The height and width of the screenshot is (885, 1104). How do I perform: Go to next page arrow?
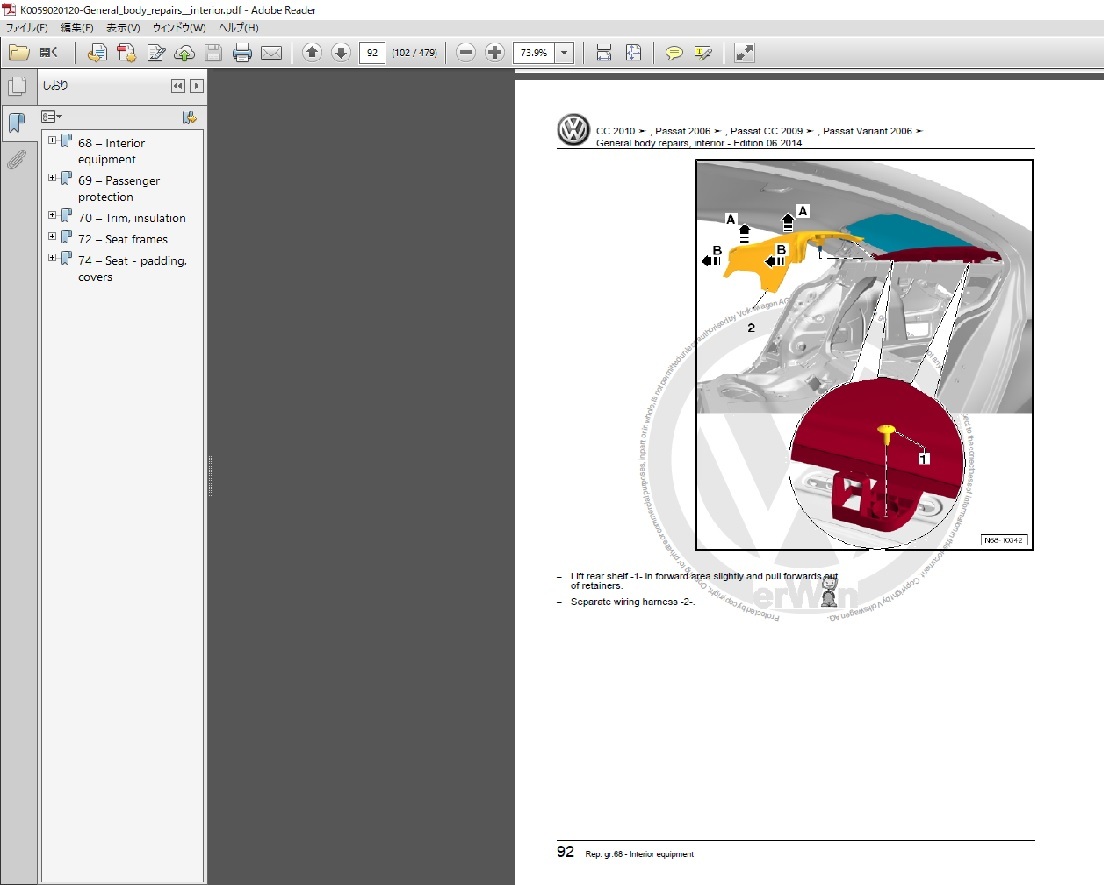(x=341, y=52)
